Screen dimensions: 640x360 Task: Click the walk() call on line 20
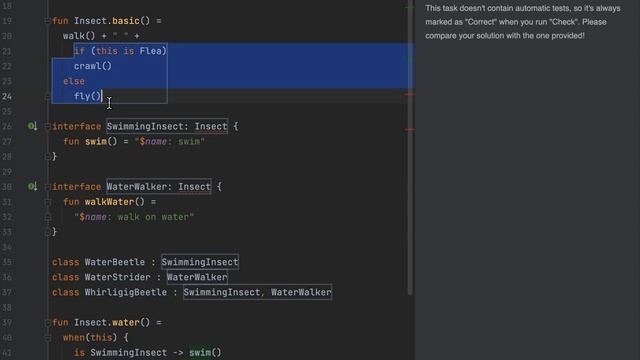(79, 36)
